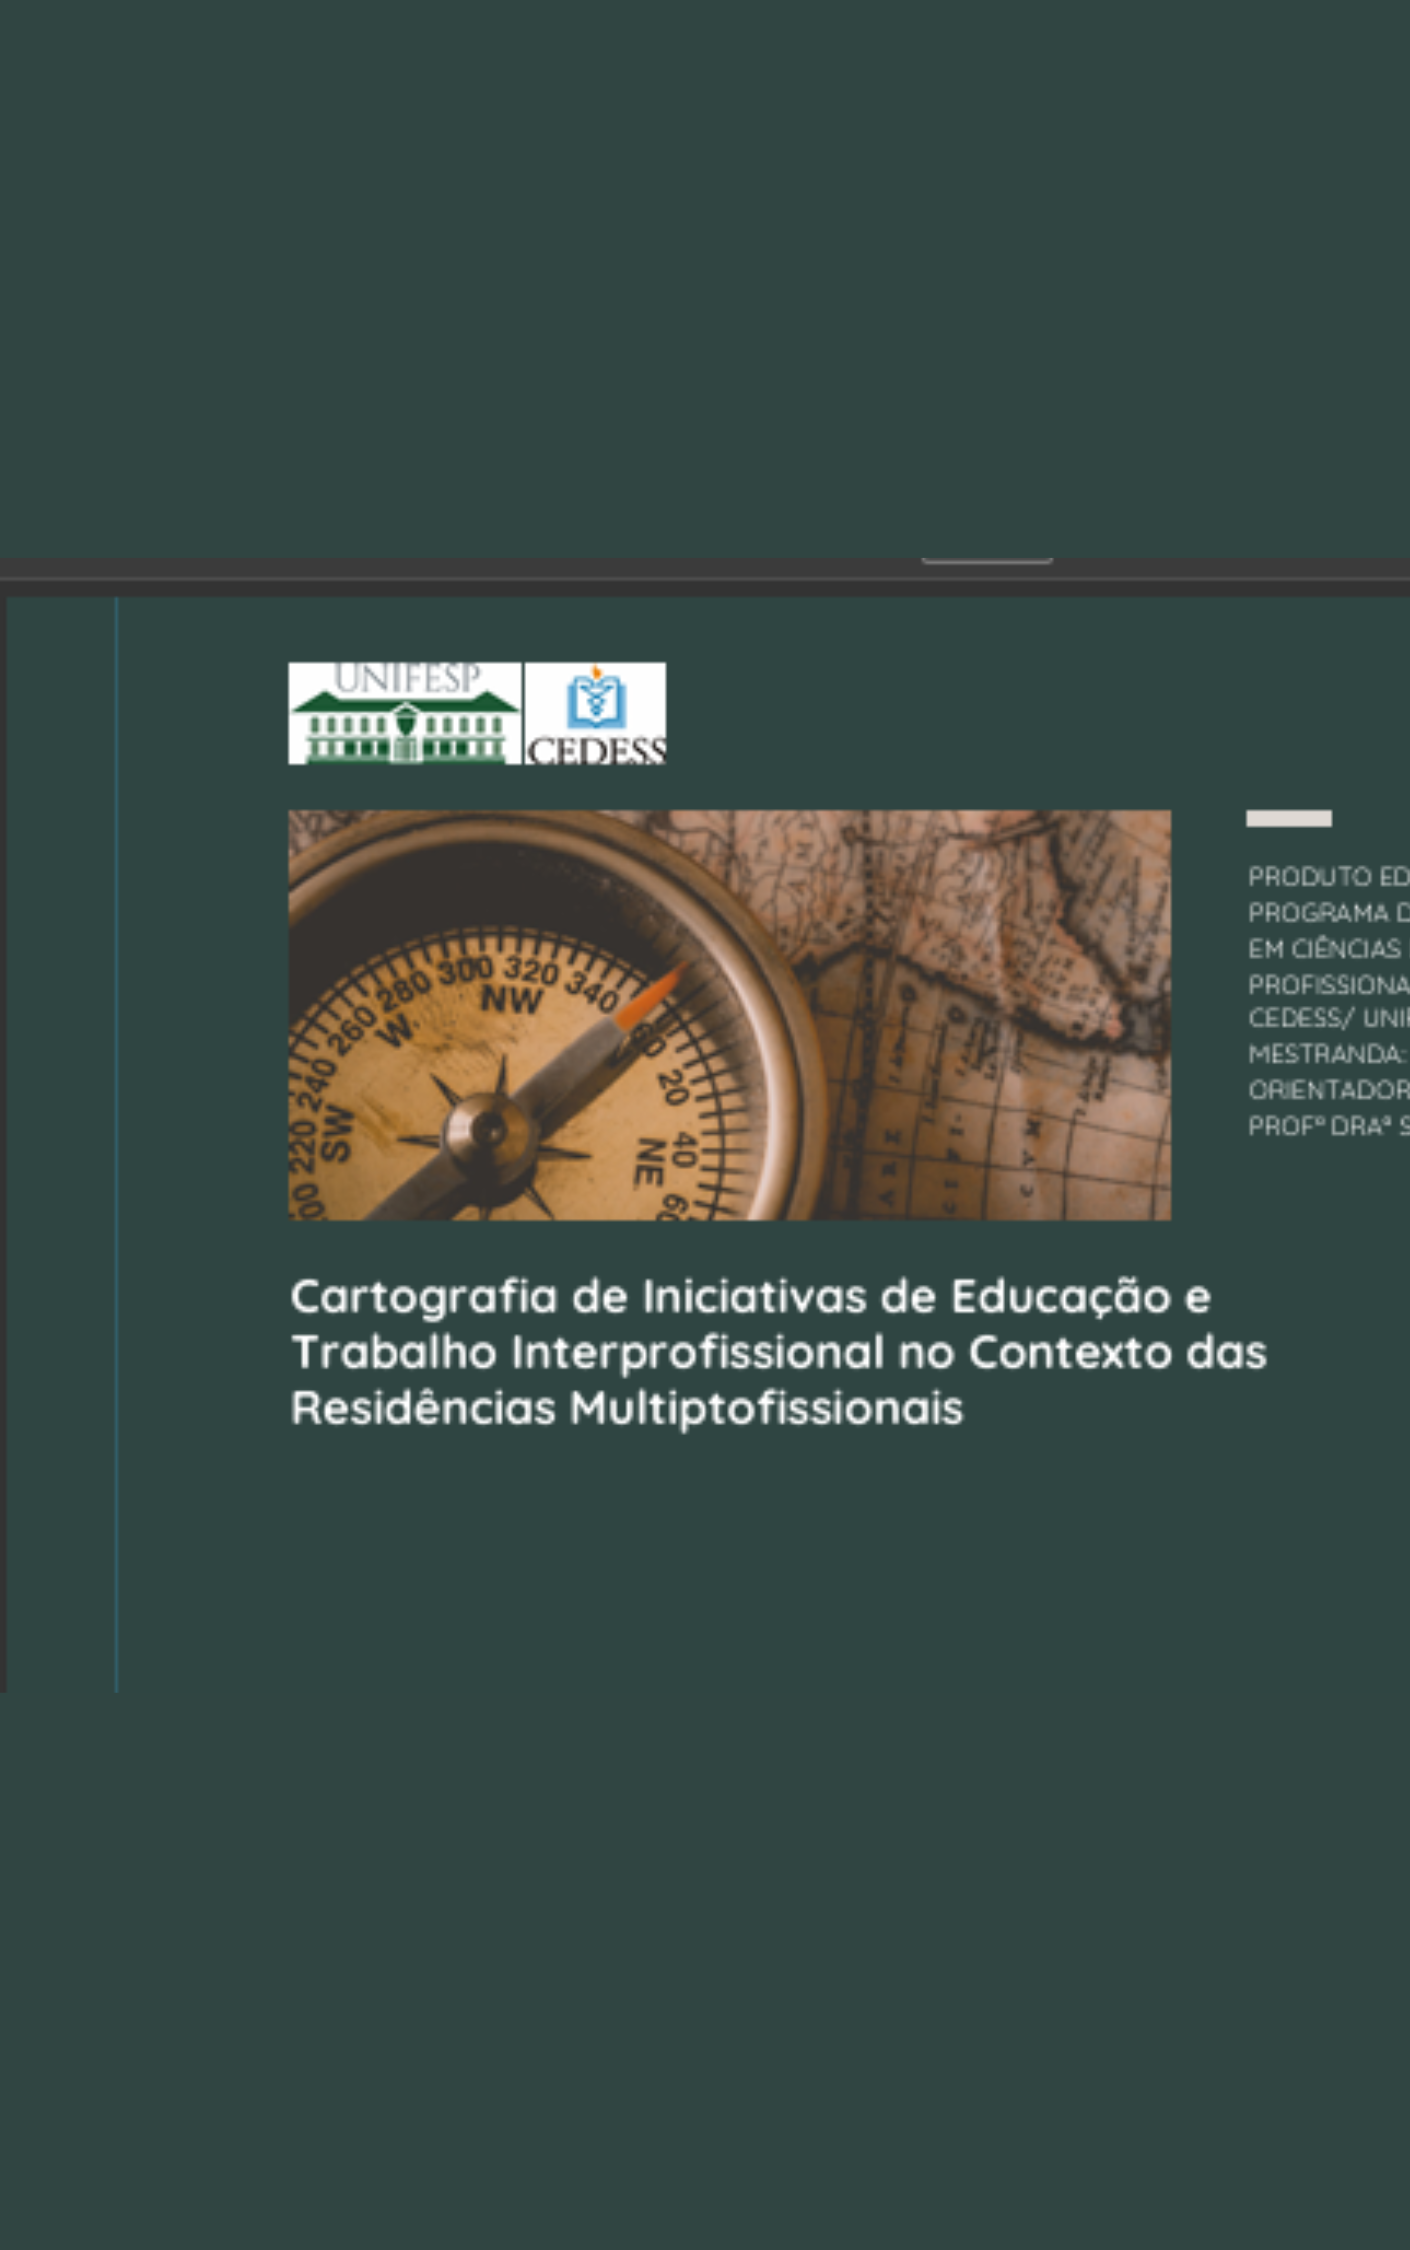The width and height of the screenshot is (1410, 2250).
Task: Click the UNIFESP logo
Action: pos(404,713)
